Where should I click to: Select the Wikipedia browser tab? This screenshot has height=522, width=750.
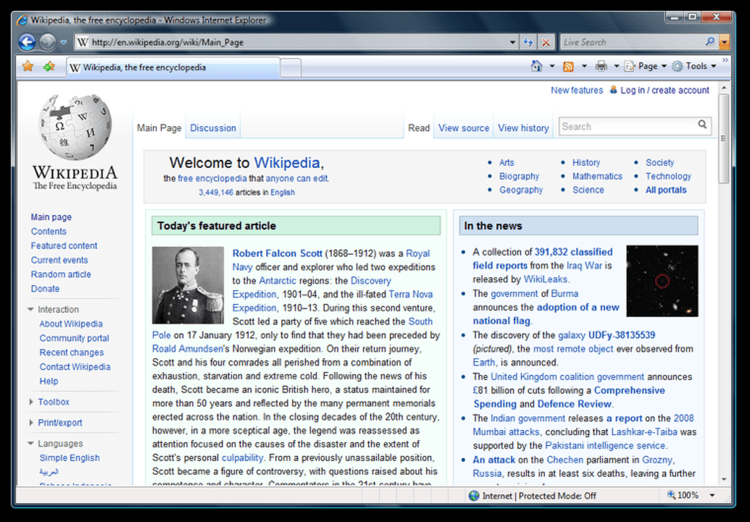(x=173, y=67)
